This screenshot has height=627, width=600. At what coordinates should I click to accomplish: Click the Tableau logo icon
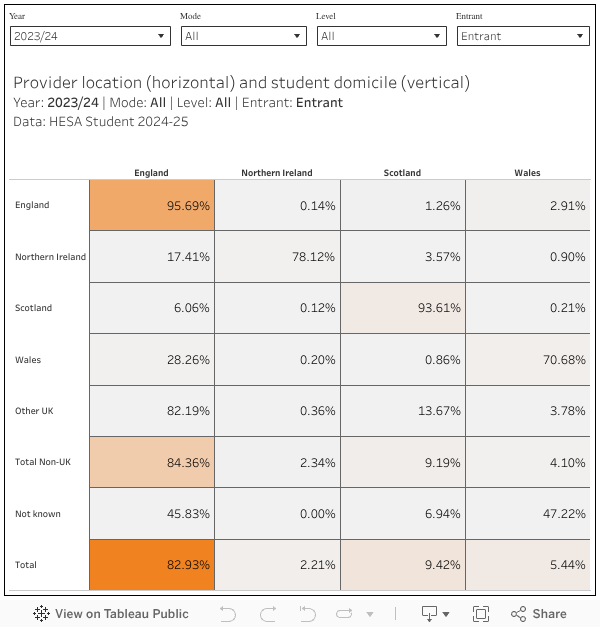(x=42, y=613)
